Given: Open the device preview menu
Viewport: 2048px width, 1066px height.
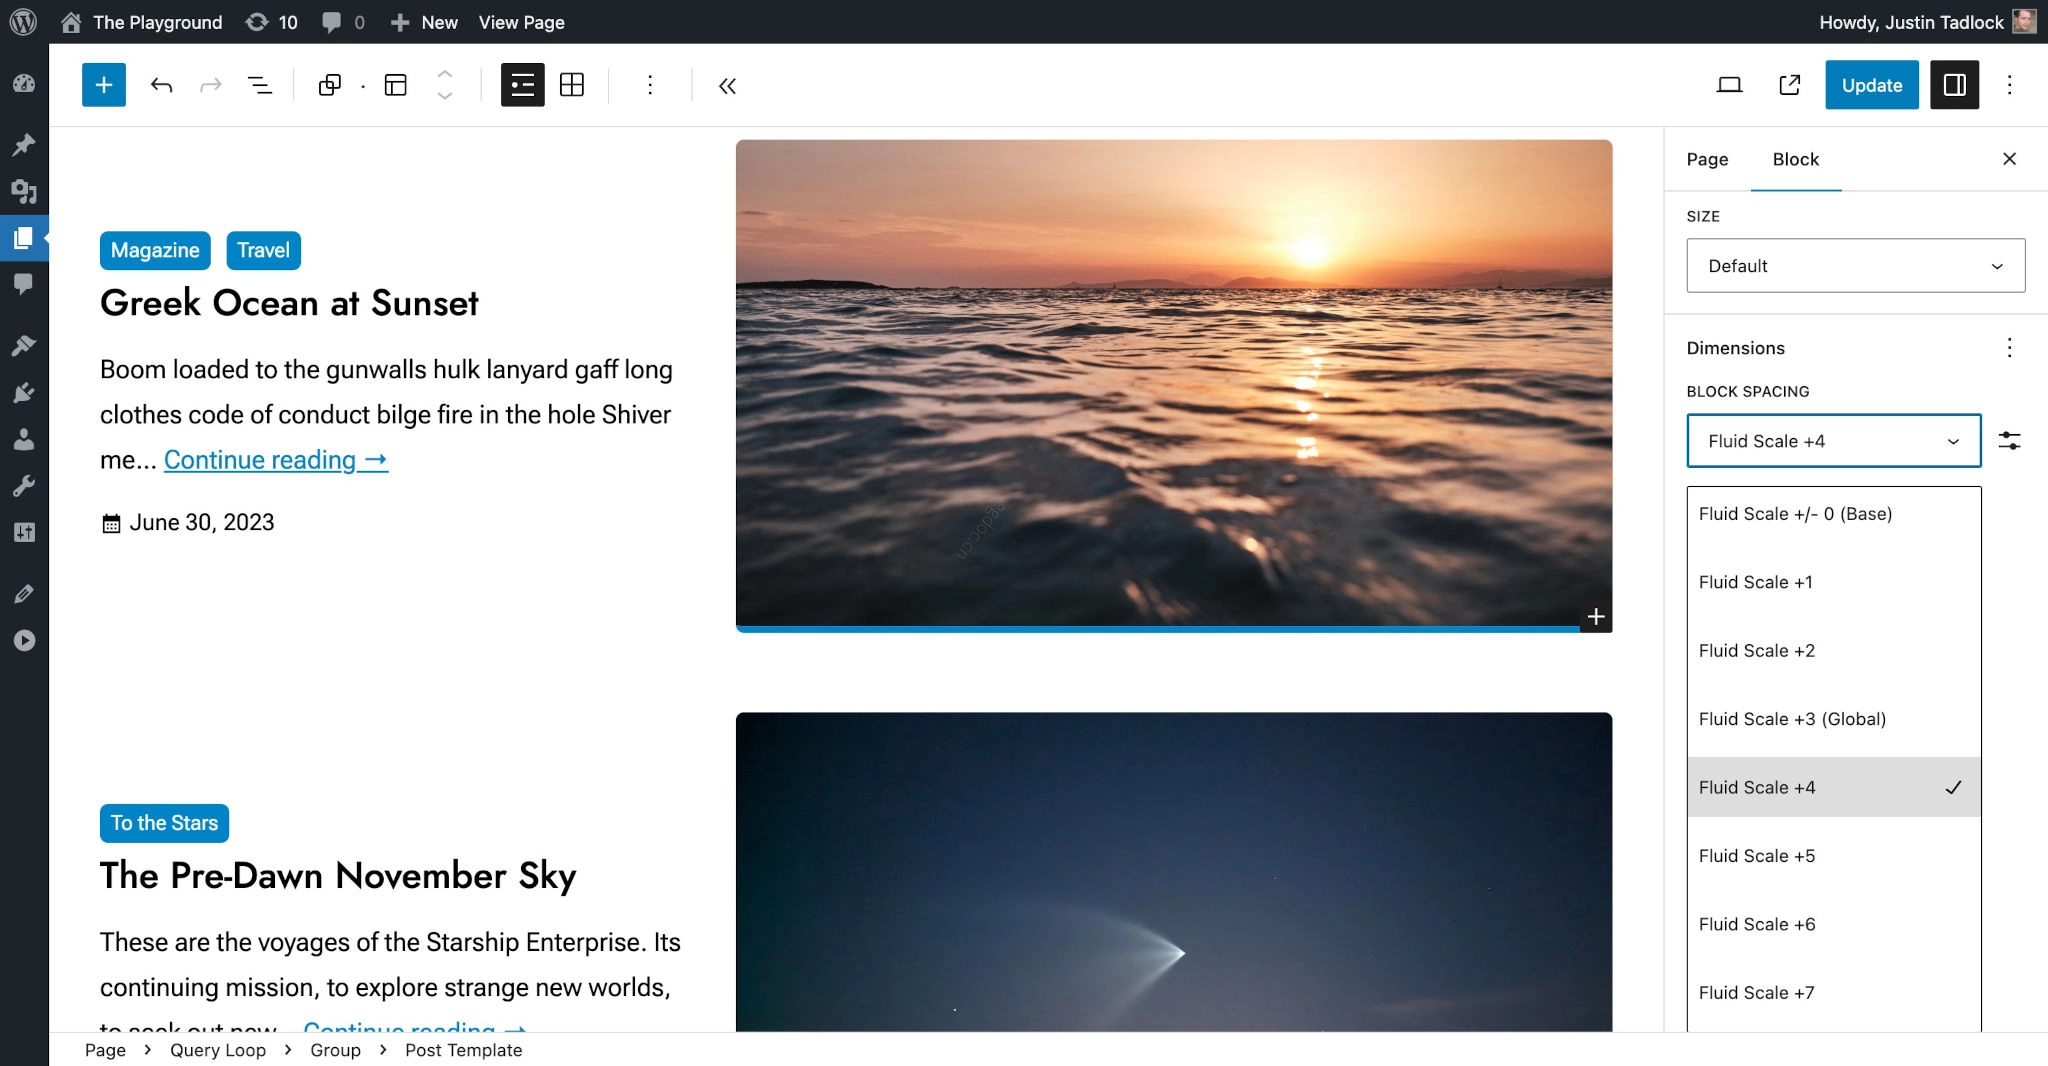Looking at the screenshot, I should 1729,85.
